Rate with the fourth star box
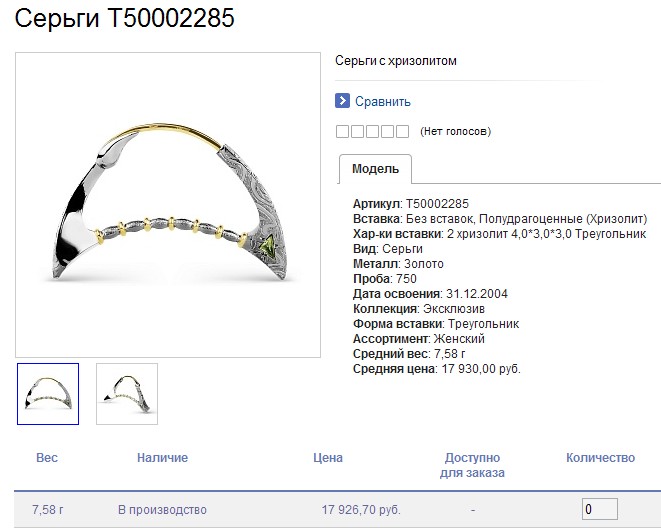 pos(387,131)
